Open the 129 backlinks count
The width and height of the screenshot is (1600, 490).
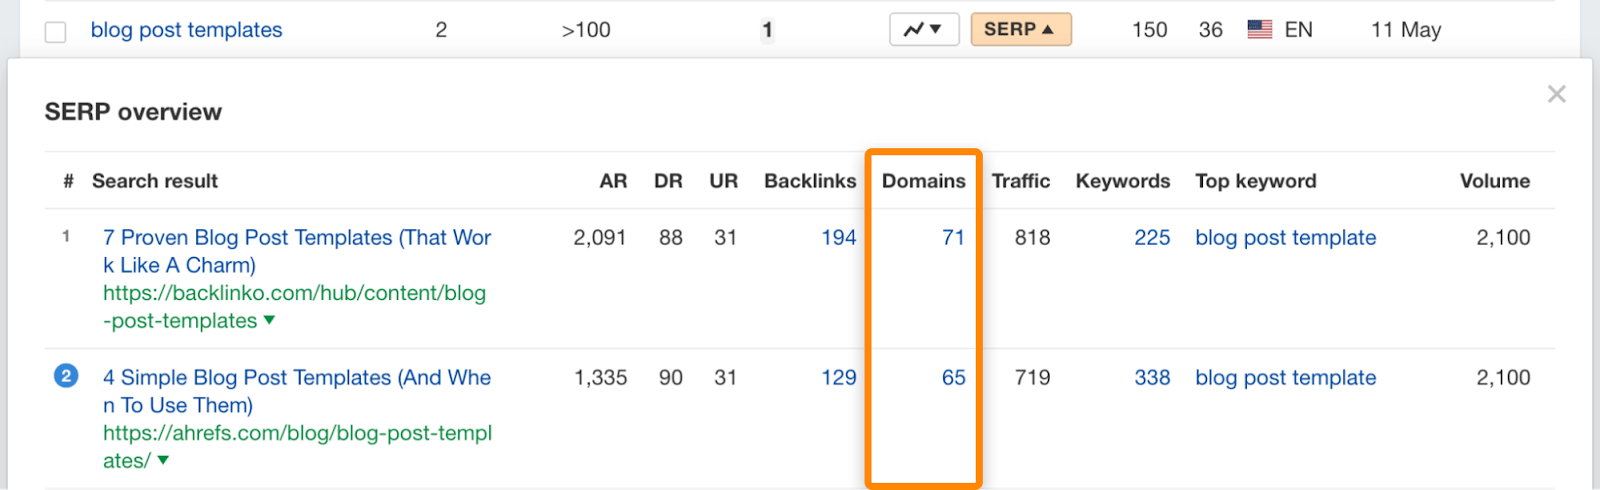838,378
